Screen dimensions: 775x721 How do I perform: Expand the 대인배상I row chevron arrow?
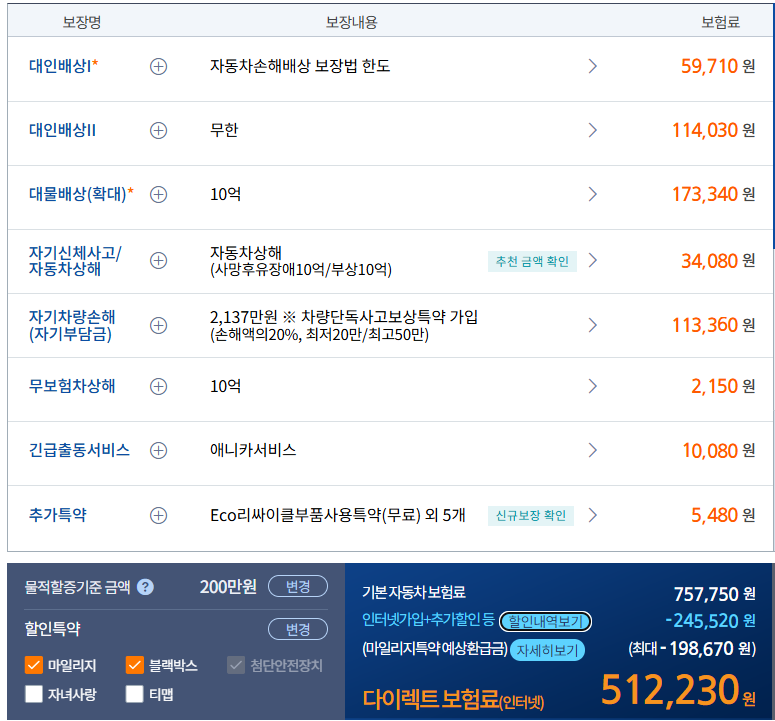[x=592, y=66]
